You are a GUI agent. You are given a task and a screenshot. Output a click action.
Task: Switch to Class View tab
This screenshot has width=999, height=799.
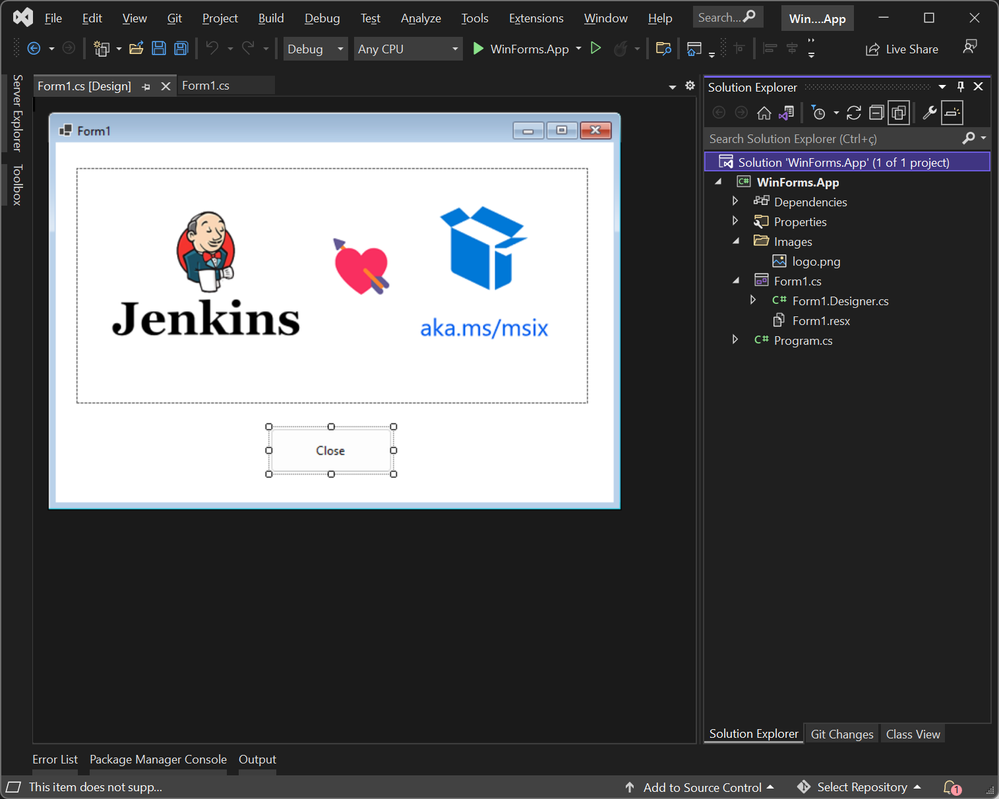[913, 734]
